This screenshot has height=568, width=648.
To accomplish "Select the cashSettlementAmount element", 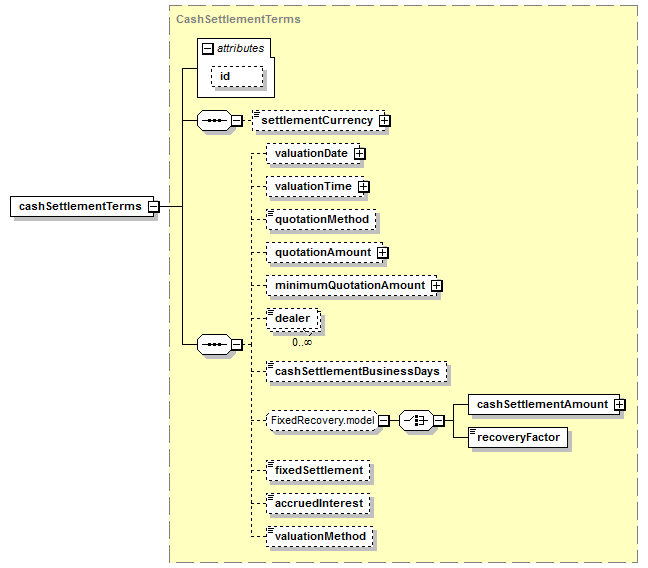I will pos(544,404).
